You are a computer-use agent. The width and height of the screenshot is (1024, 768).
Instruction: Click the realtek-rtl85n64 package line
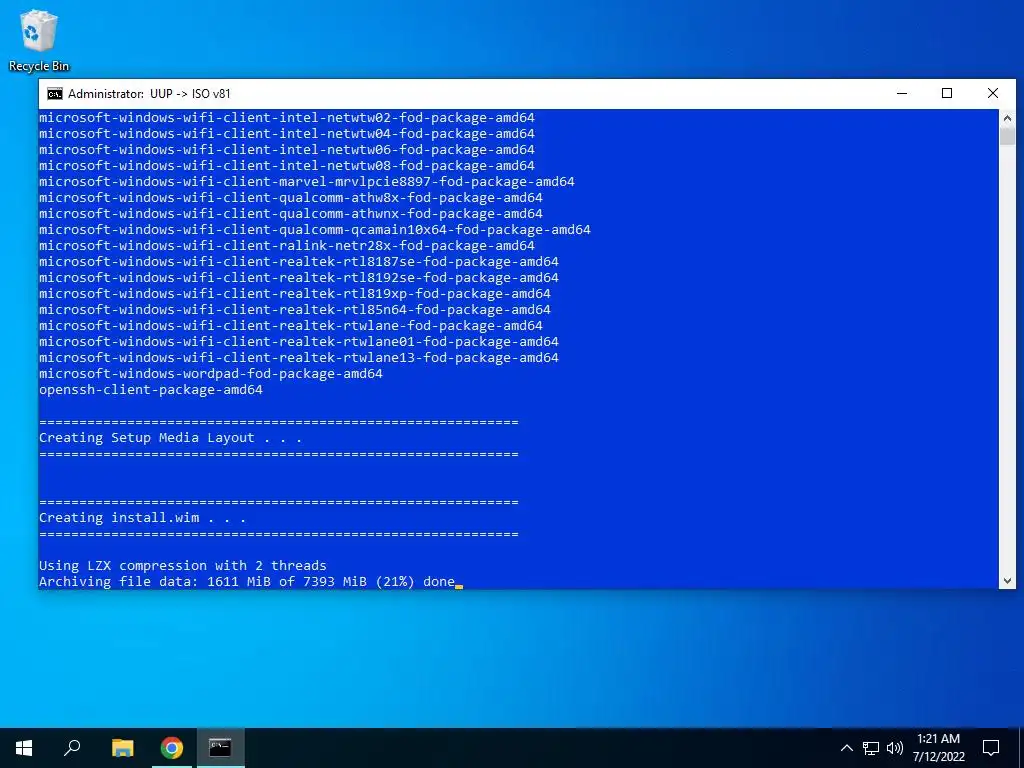pos(295,310)
